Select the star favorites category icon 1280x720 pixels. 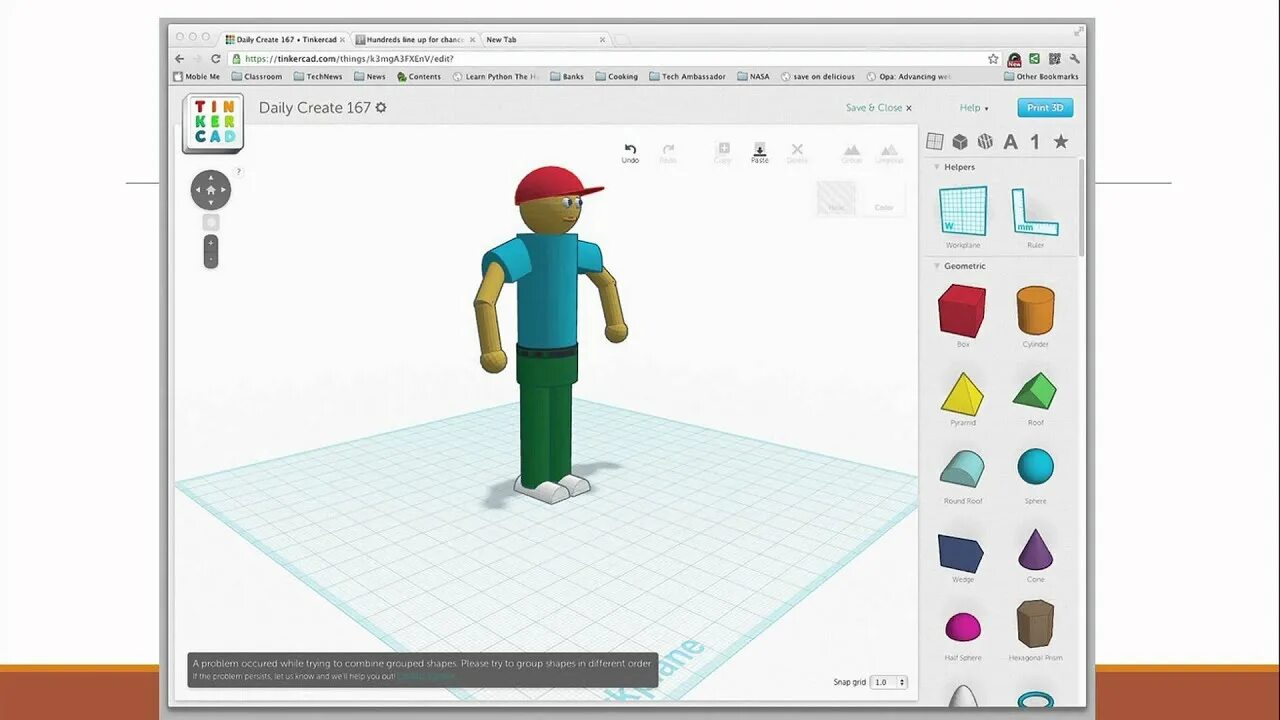pos(1061,142)
